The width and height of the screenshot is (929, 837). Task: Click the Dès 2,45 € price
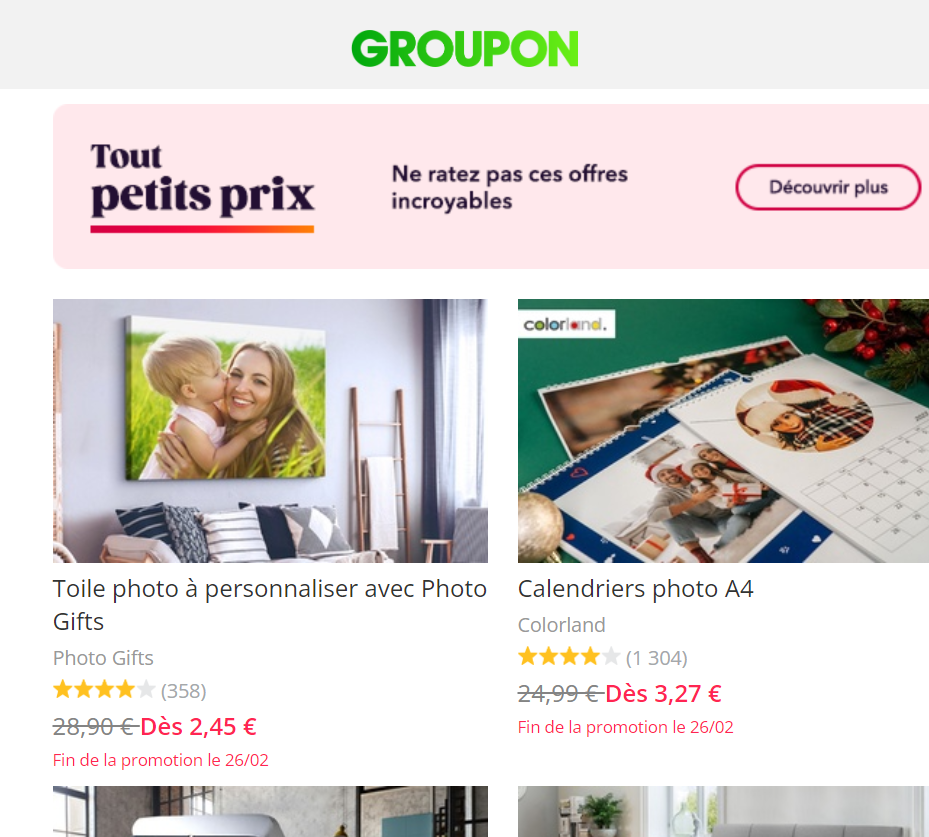coord(198,726)
